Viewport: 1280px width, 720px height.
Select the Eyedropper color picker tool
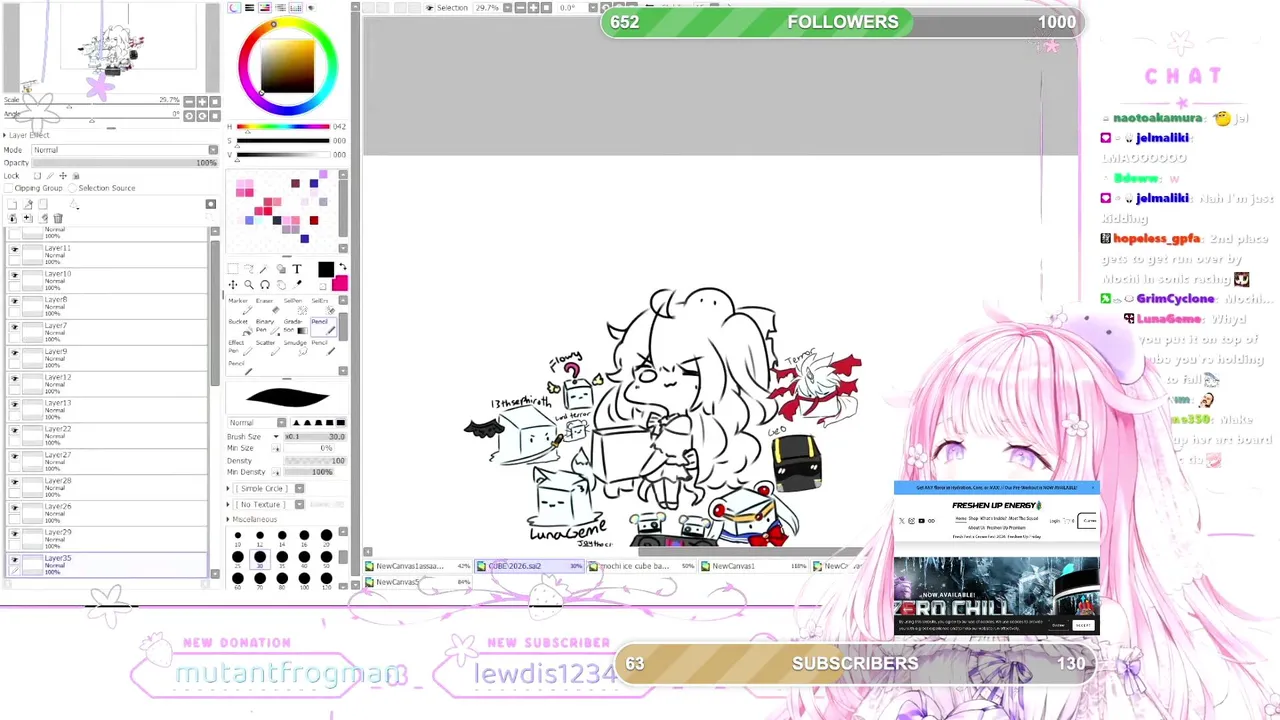297,285
